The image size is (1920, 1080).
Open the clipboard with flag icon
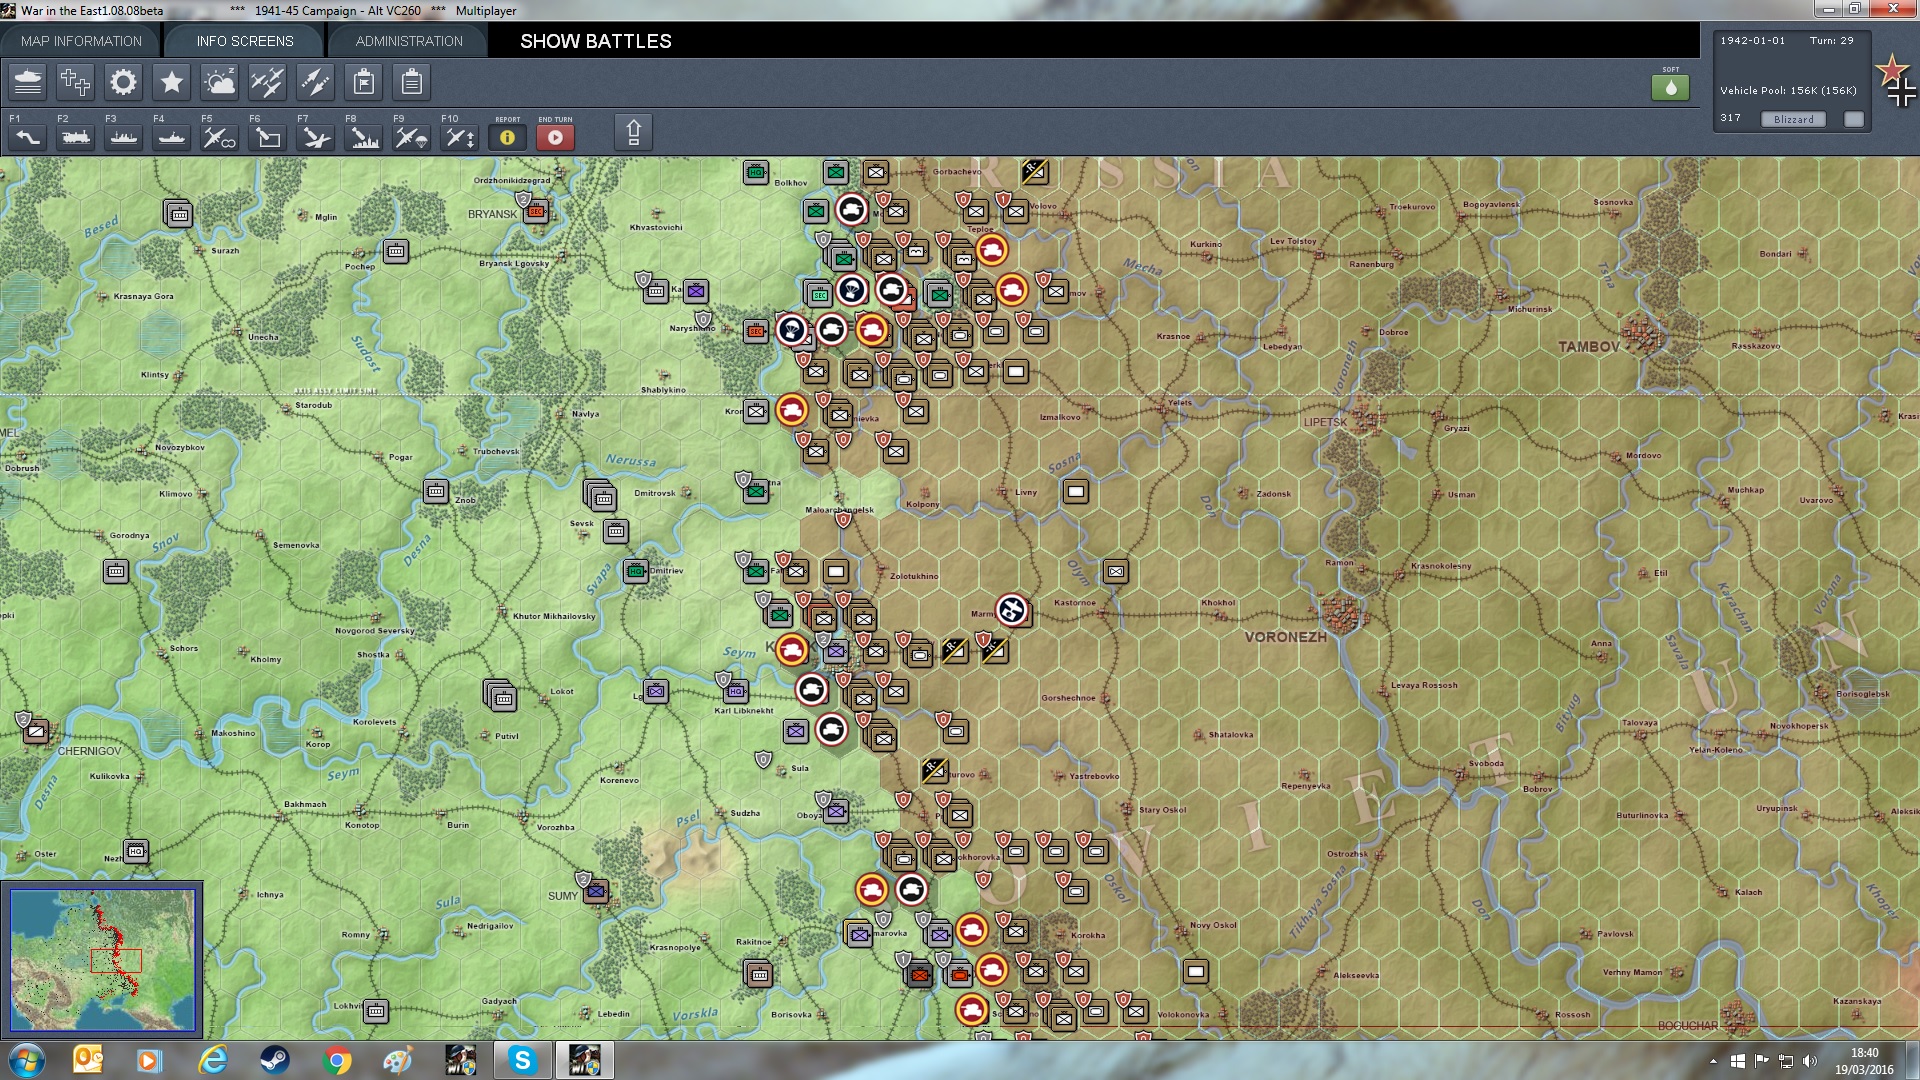tap(364, 82)
